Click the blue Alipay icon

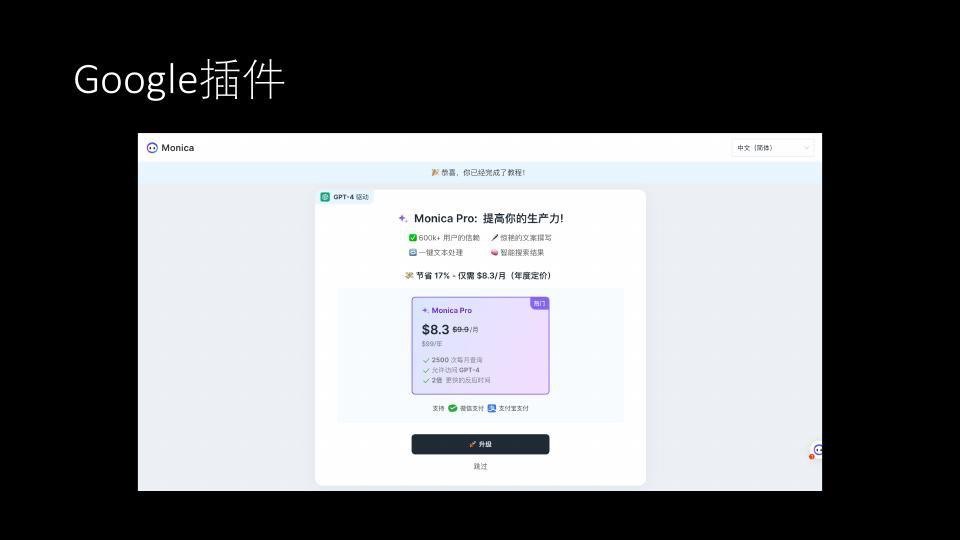pyautogui.click(x=492, y=408)
